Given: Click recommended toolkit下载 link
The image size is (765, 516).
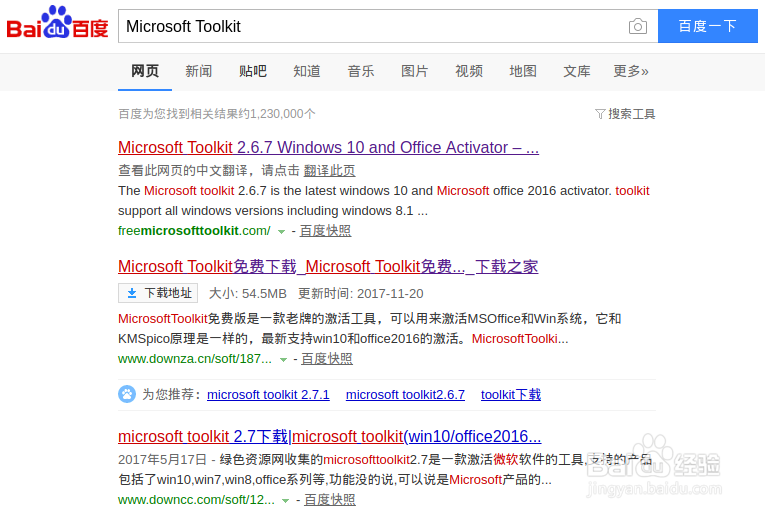Looking at the screenshot, I should tap(511, 395).
